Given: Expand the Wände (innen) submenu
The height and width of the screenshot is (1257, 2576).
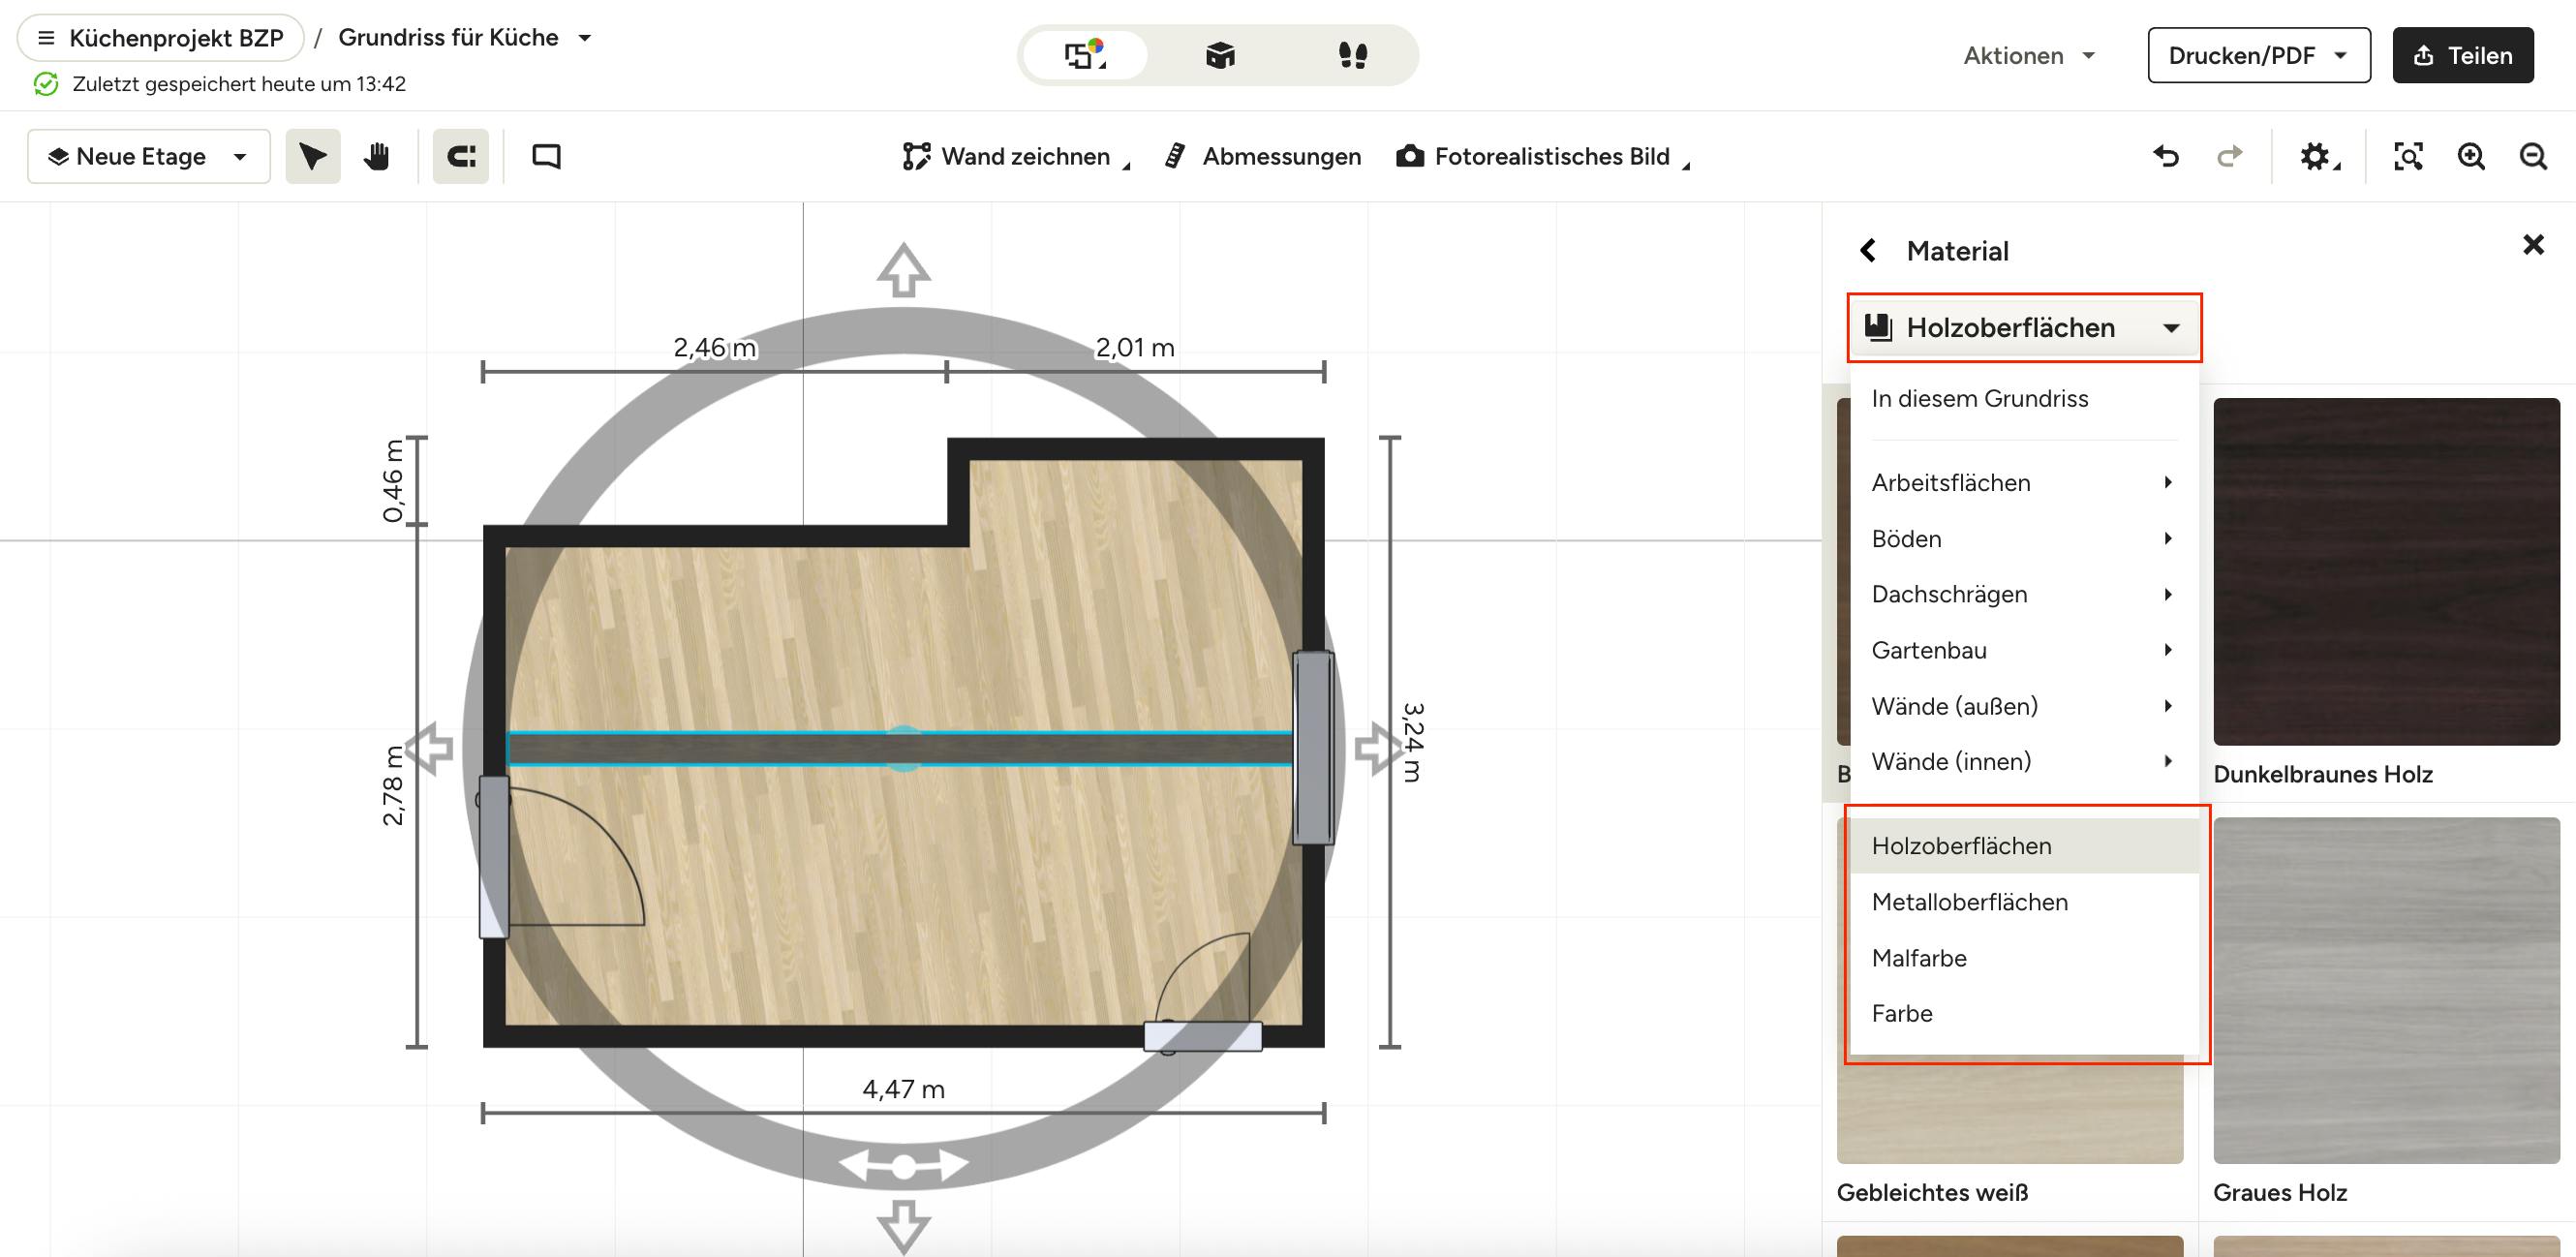Looking at the screenshot, I should pyautogui.click(x=2024, y=761).
